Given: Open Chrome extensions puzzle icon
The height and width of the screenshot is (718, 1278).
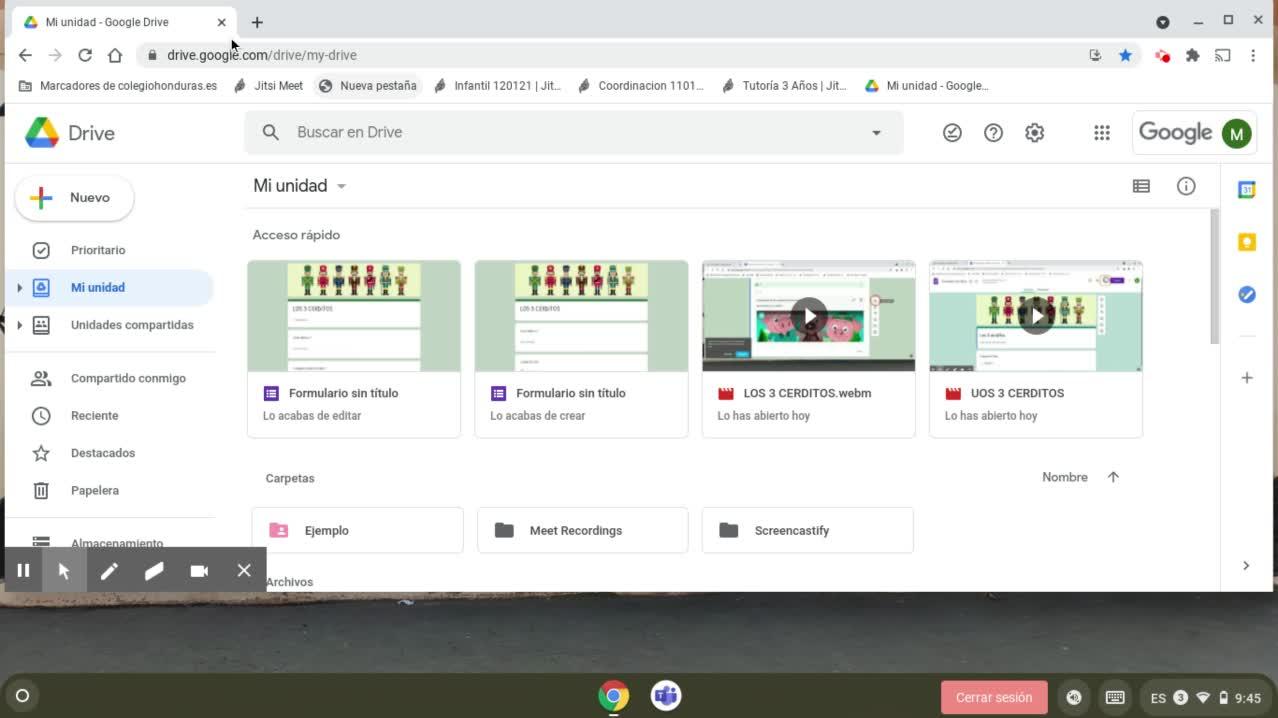Looking at the screenshot, I should tap(1192, 55).
